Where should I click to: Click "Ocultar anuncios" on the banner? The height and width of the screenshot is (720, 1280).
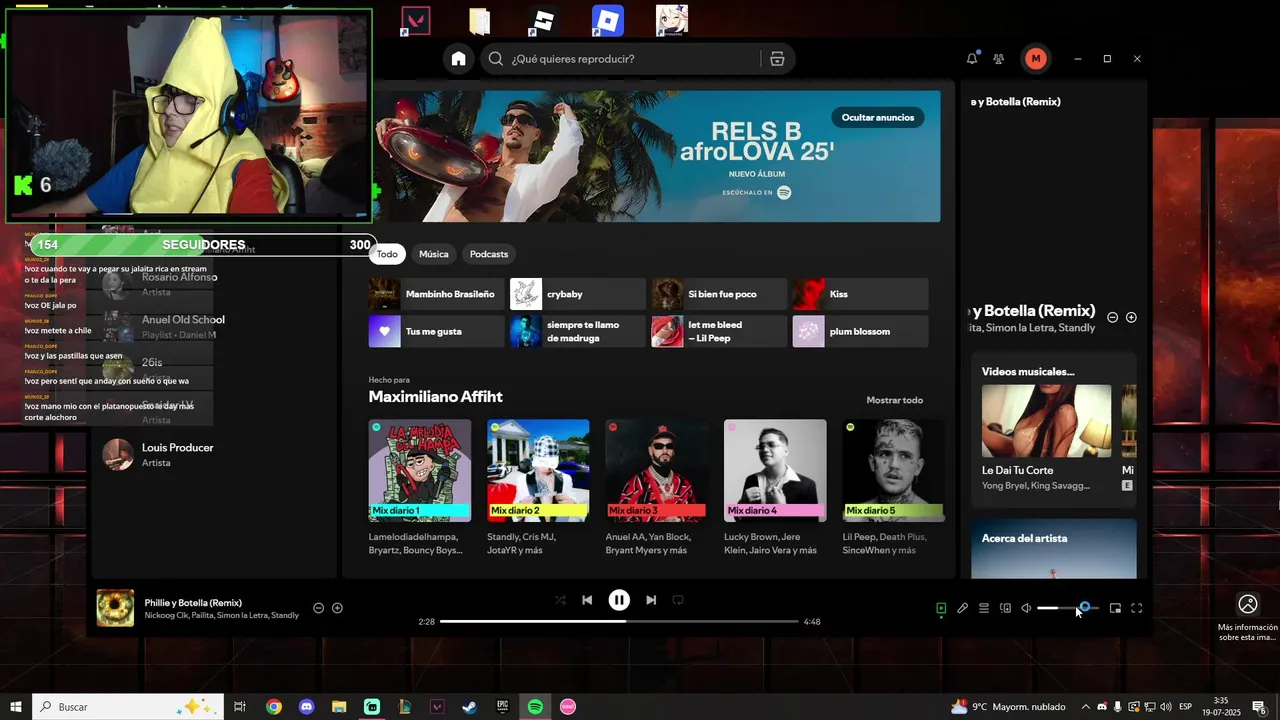tap(877, 117)
